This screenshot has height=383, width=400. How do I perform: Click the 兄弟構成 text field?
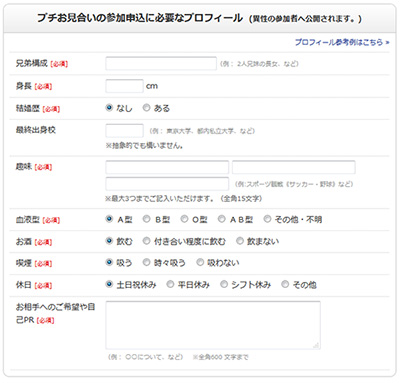pos(161,63)
